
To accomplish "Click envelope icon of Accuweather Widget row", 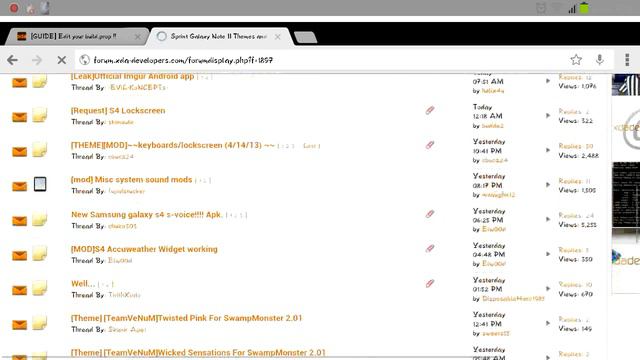I will [19, 256].
